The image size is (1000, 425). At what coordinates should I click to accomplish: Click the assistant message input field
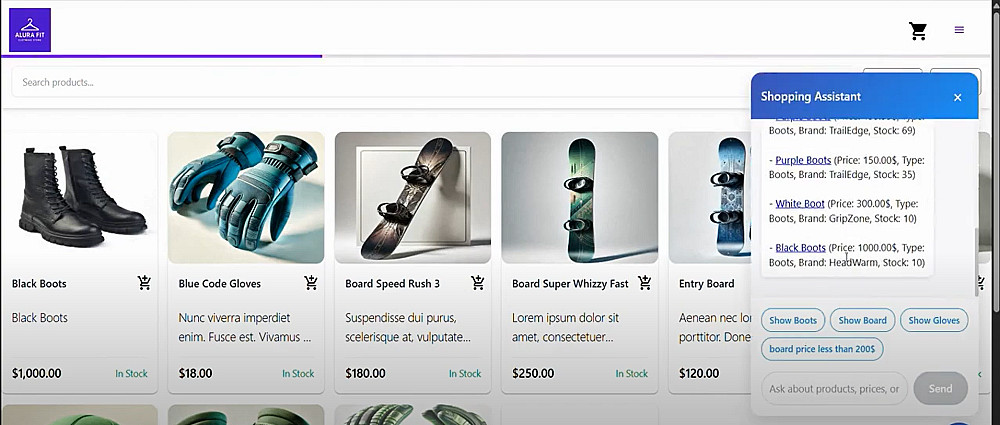coord(834,388)
